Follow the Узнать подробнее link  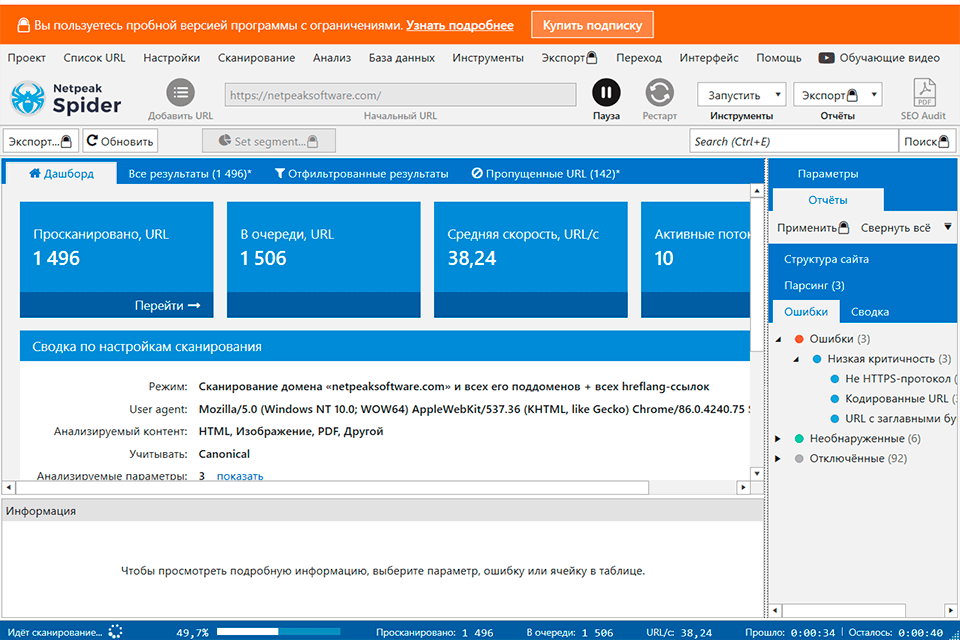[x=460, y=25]
